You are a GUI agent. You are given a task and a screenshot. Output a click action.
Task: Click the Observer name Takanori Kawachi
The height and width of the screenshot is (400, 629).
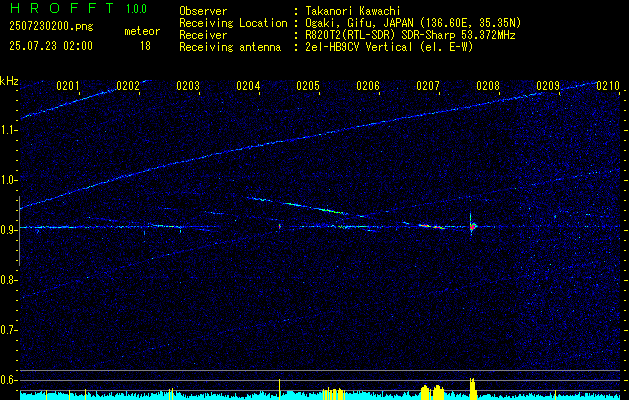(x=353, y=11)
